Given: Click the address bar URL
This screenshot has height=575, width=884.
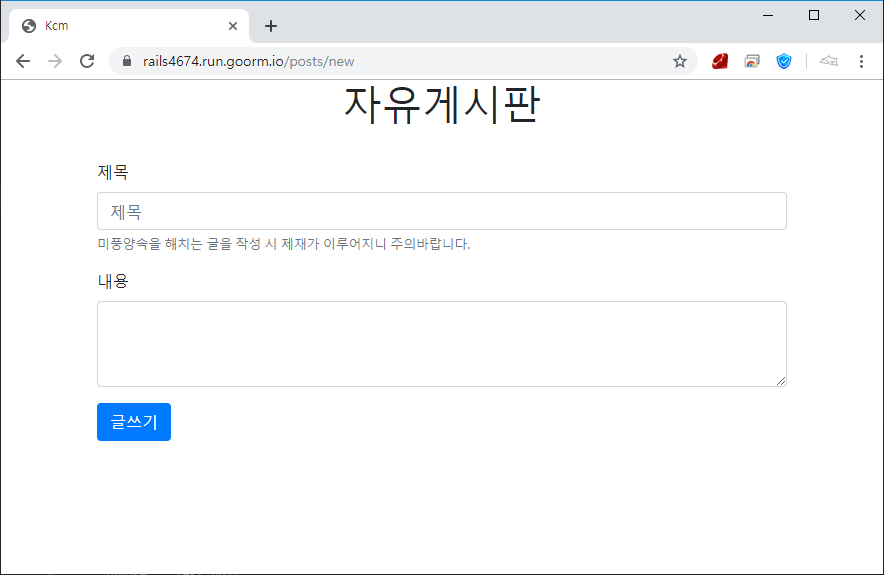Looking at the screenshot, I should click(x=248, y=61).
